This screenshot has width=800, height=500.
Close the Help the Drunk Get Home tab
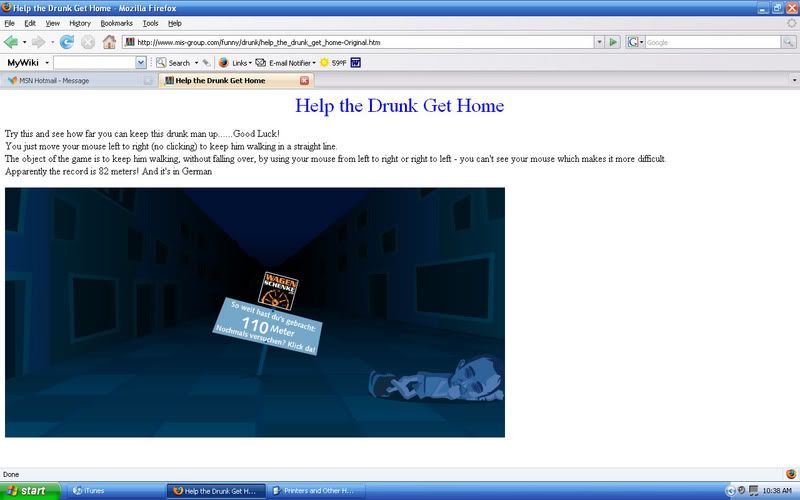(305, 80)
